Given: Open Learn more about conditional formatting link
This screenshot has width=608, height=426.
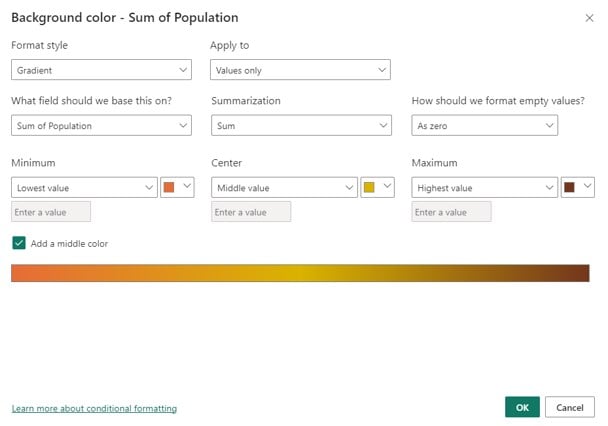Looking at the screenshot, I should (x=94, y=408).
